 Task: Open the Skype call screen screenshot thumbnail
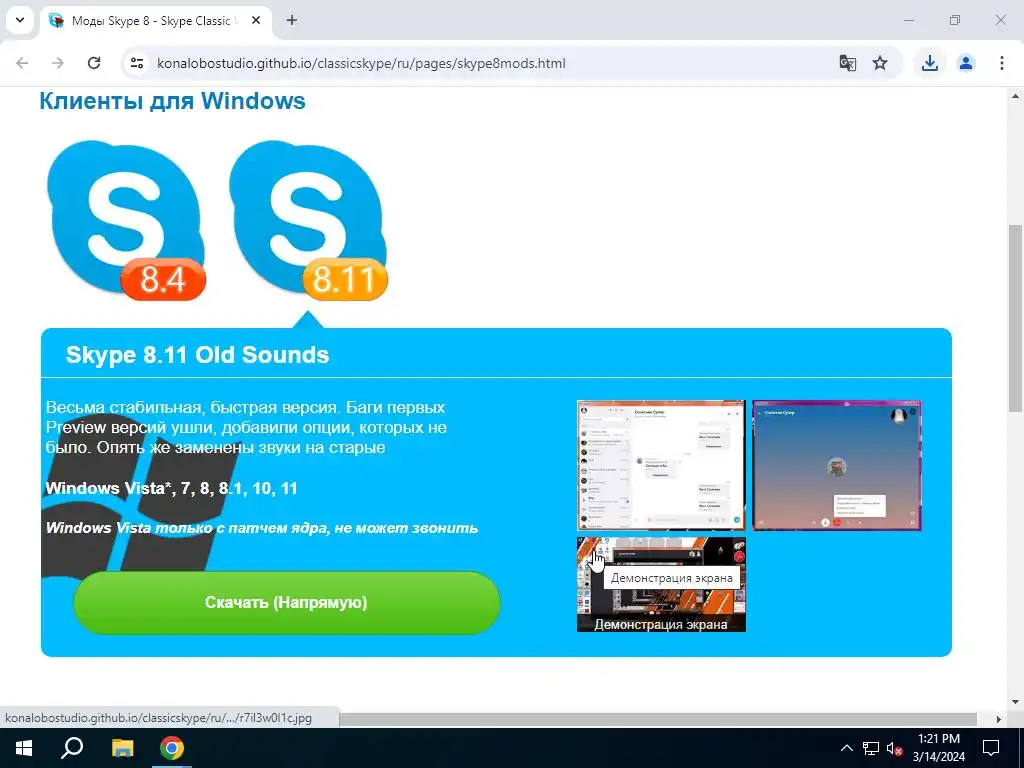[837, 465]
